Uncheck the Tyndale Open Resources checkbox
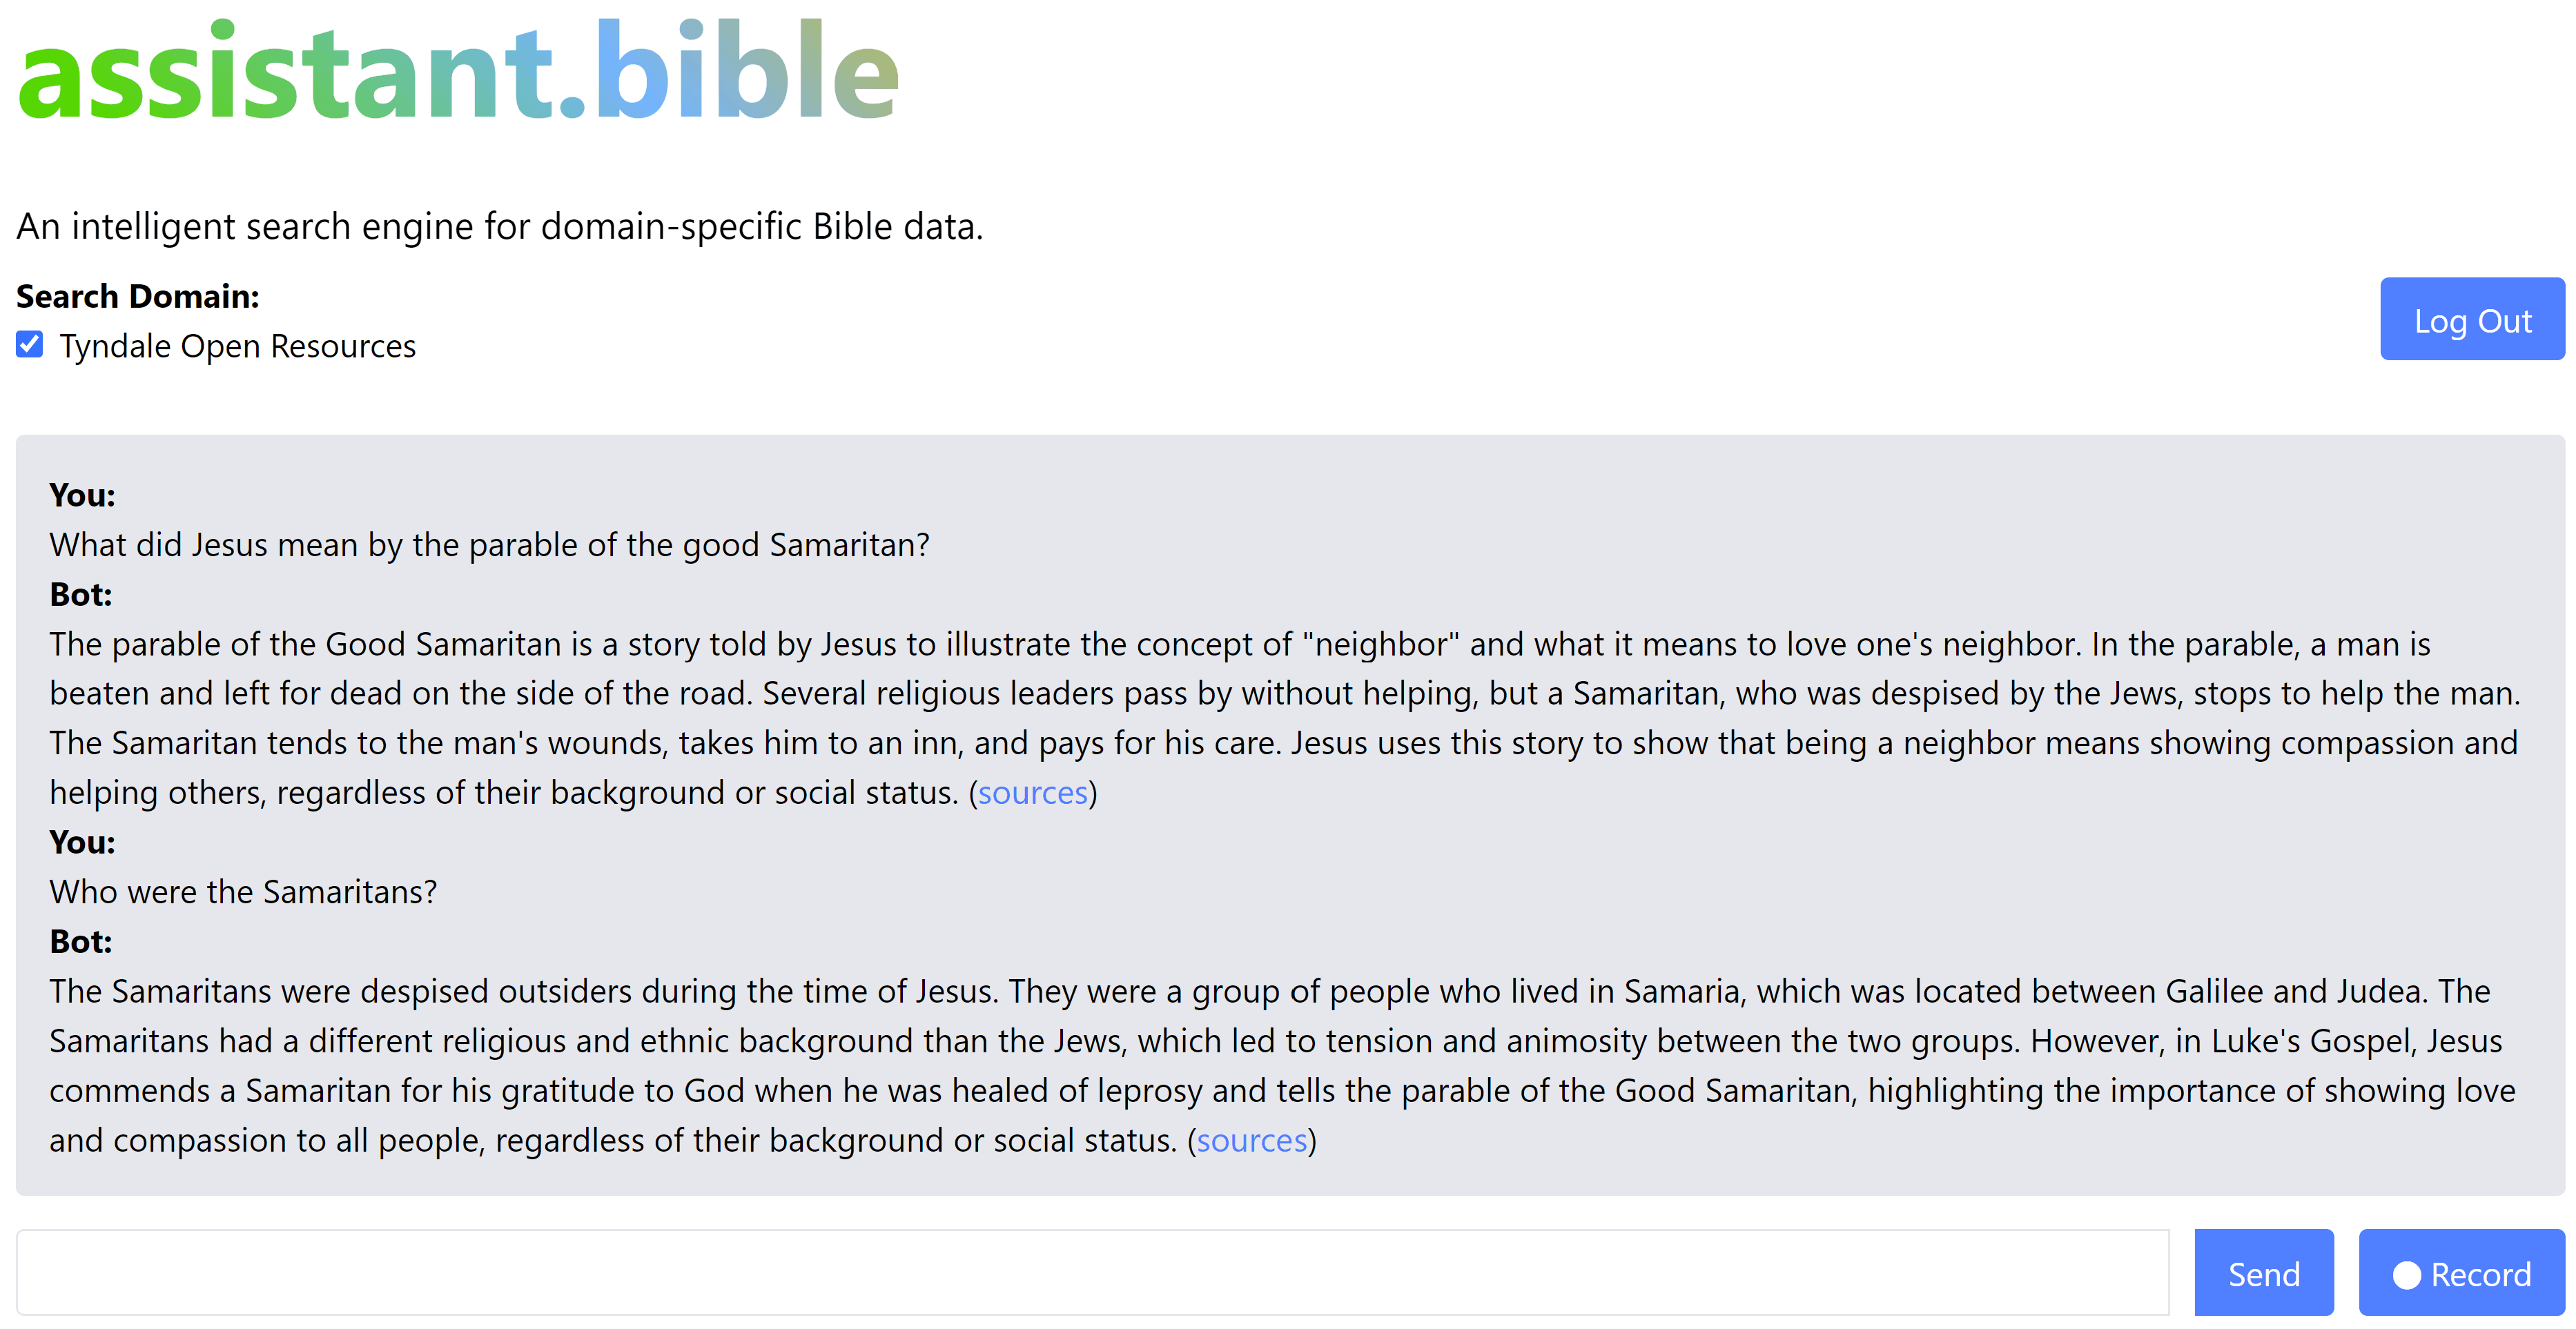Viewport: 2576px width, 1329px height. click(x=29, y=344)
